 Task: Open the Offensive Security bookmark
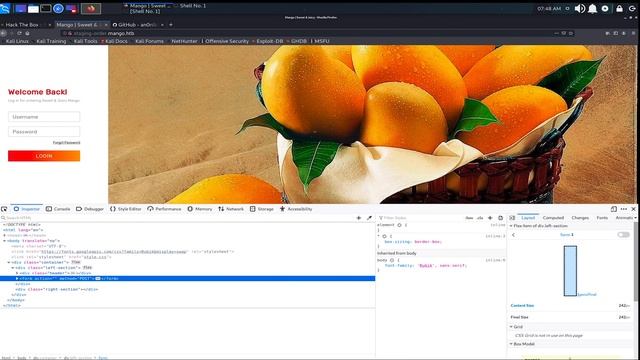click(x=227, y=41)
